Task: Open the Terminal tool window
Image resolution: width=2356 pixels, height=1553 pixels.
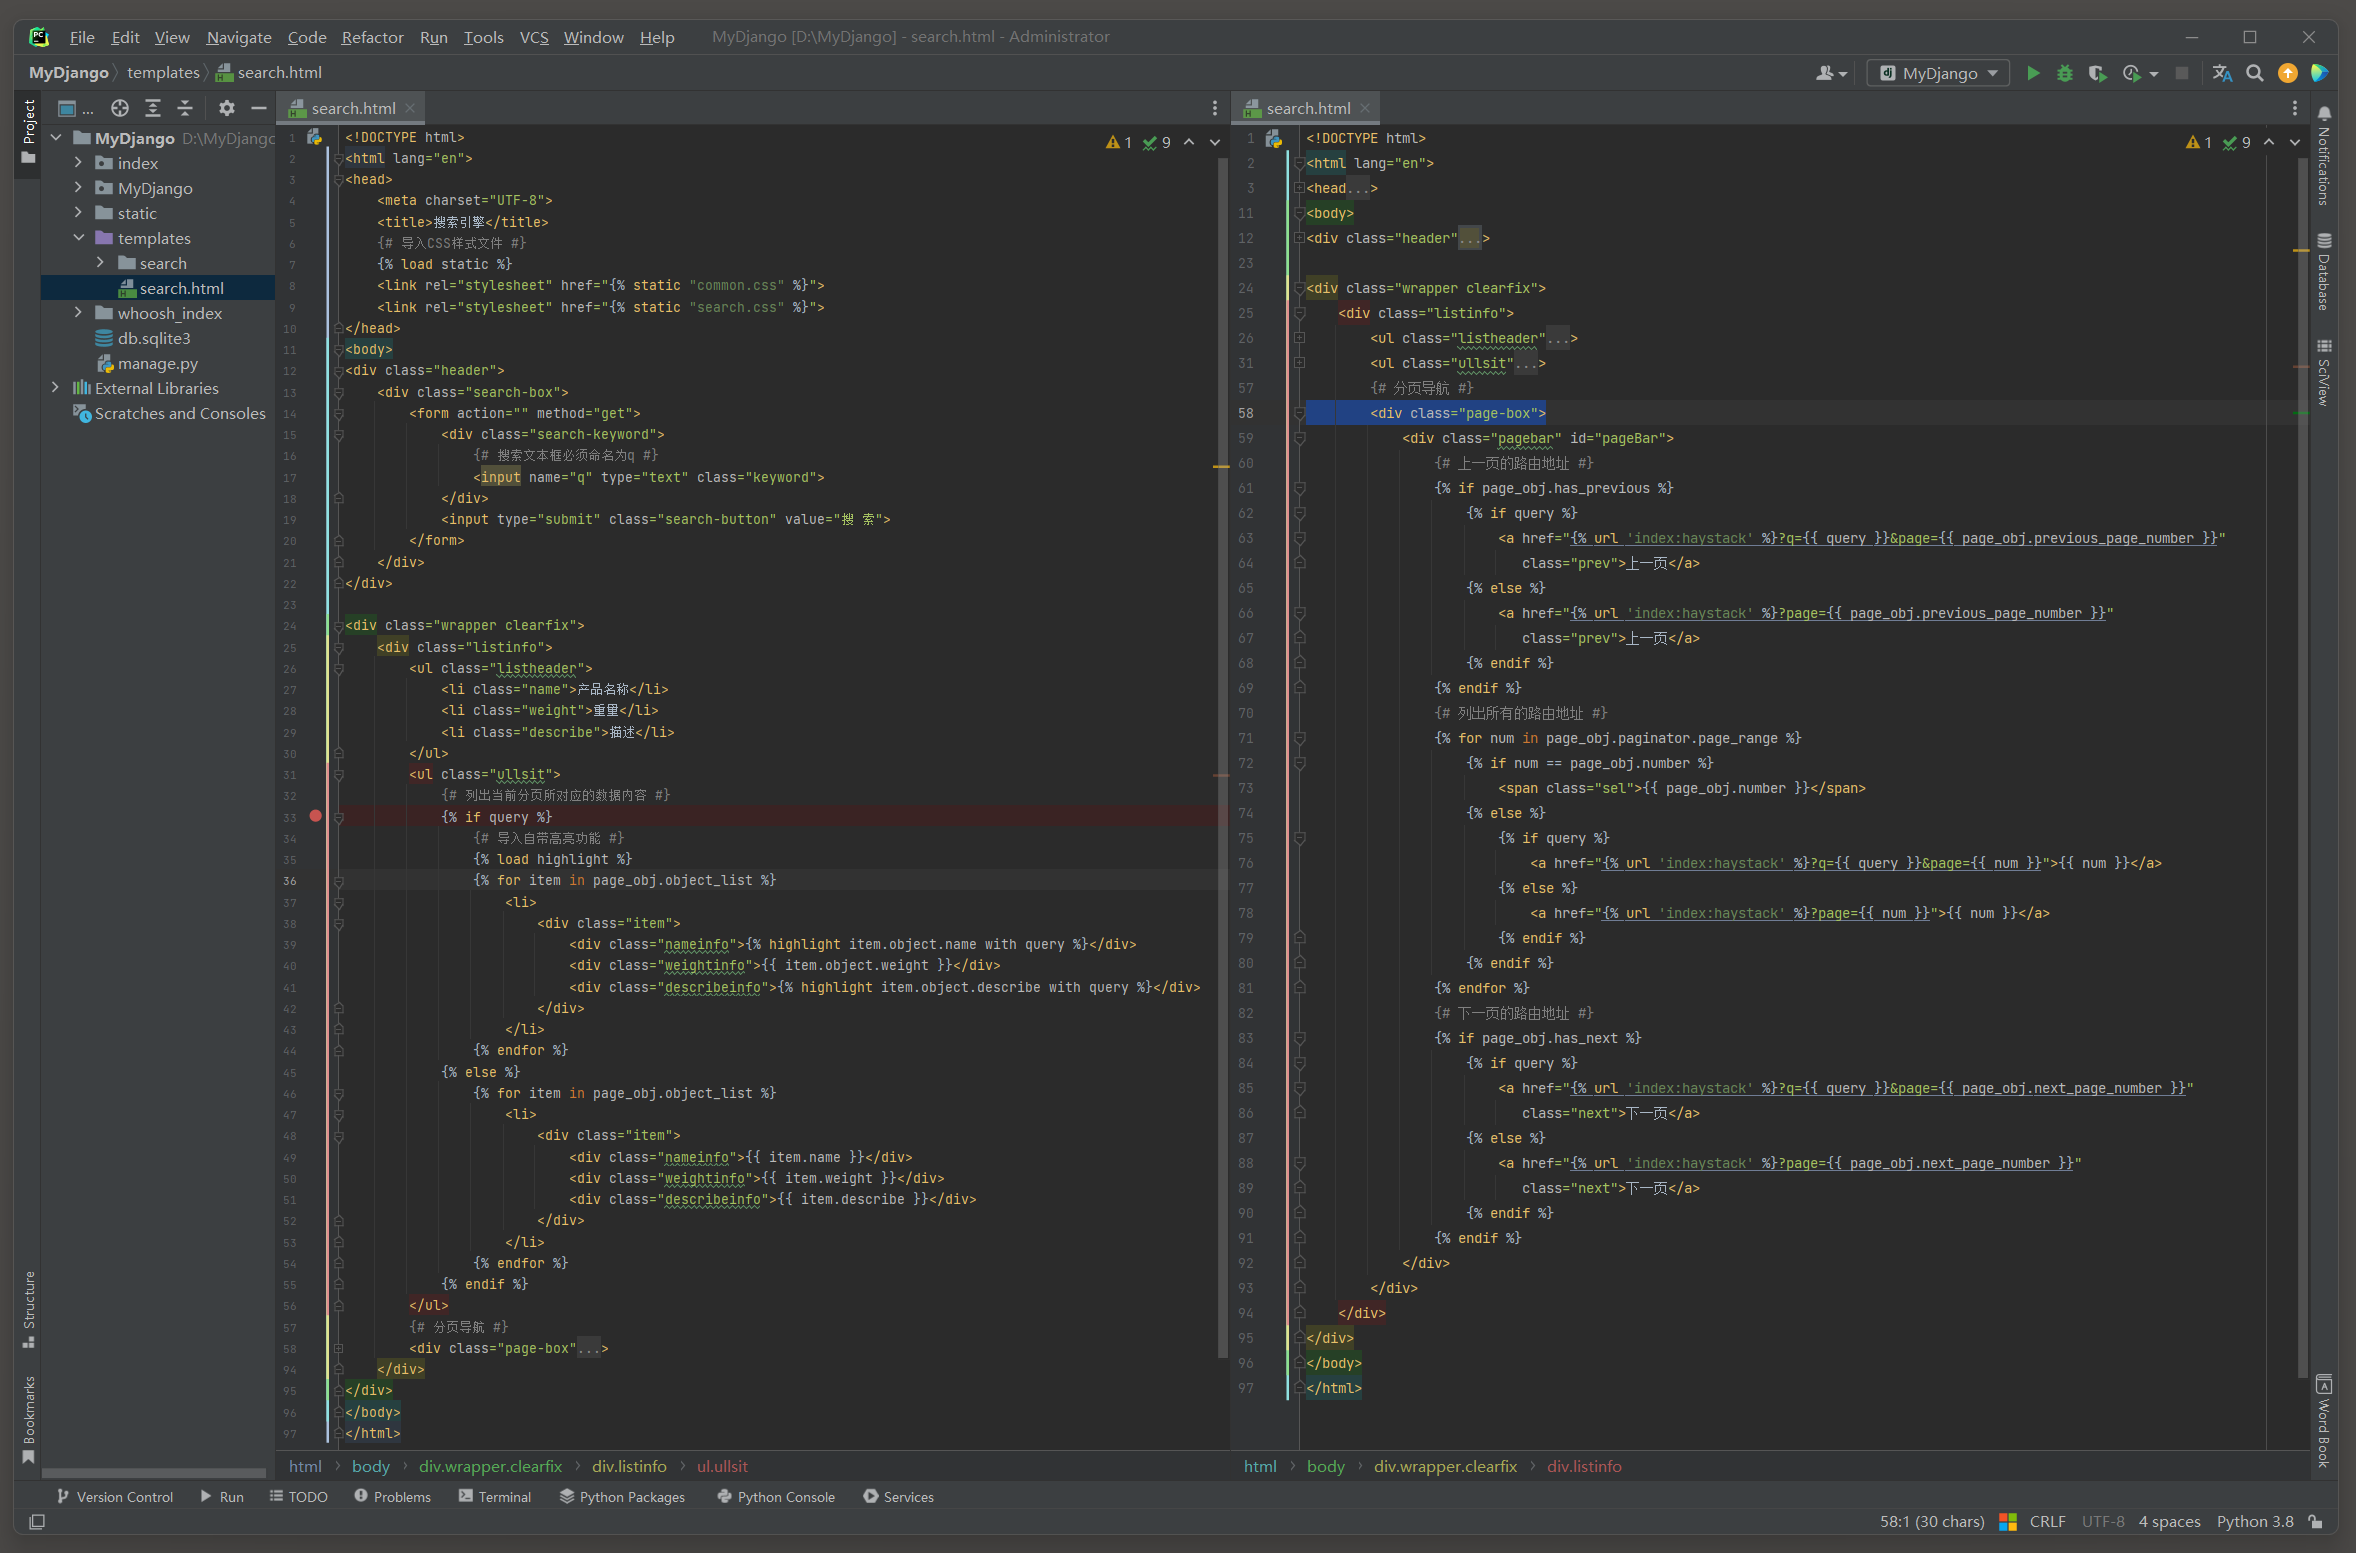Action: (495, 1497)
